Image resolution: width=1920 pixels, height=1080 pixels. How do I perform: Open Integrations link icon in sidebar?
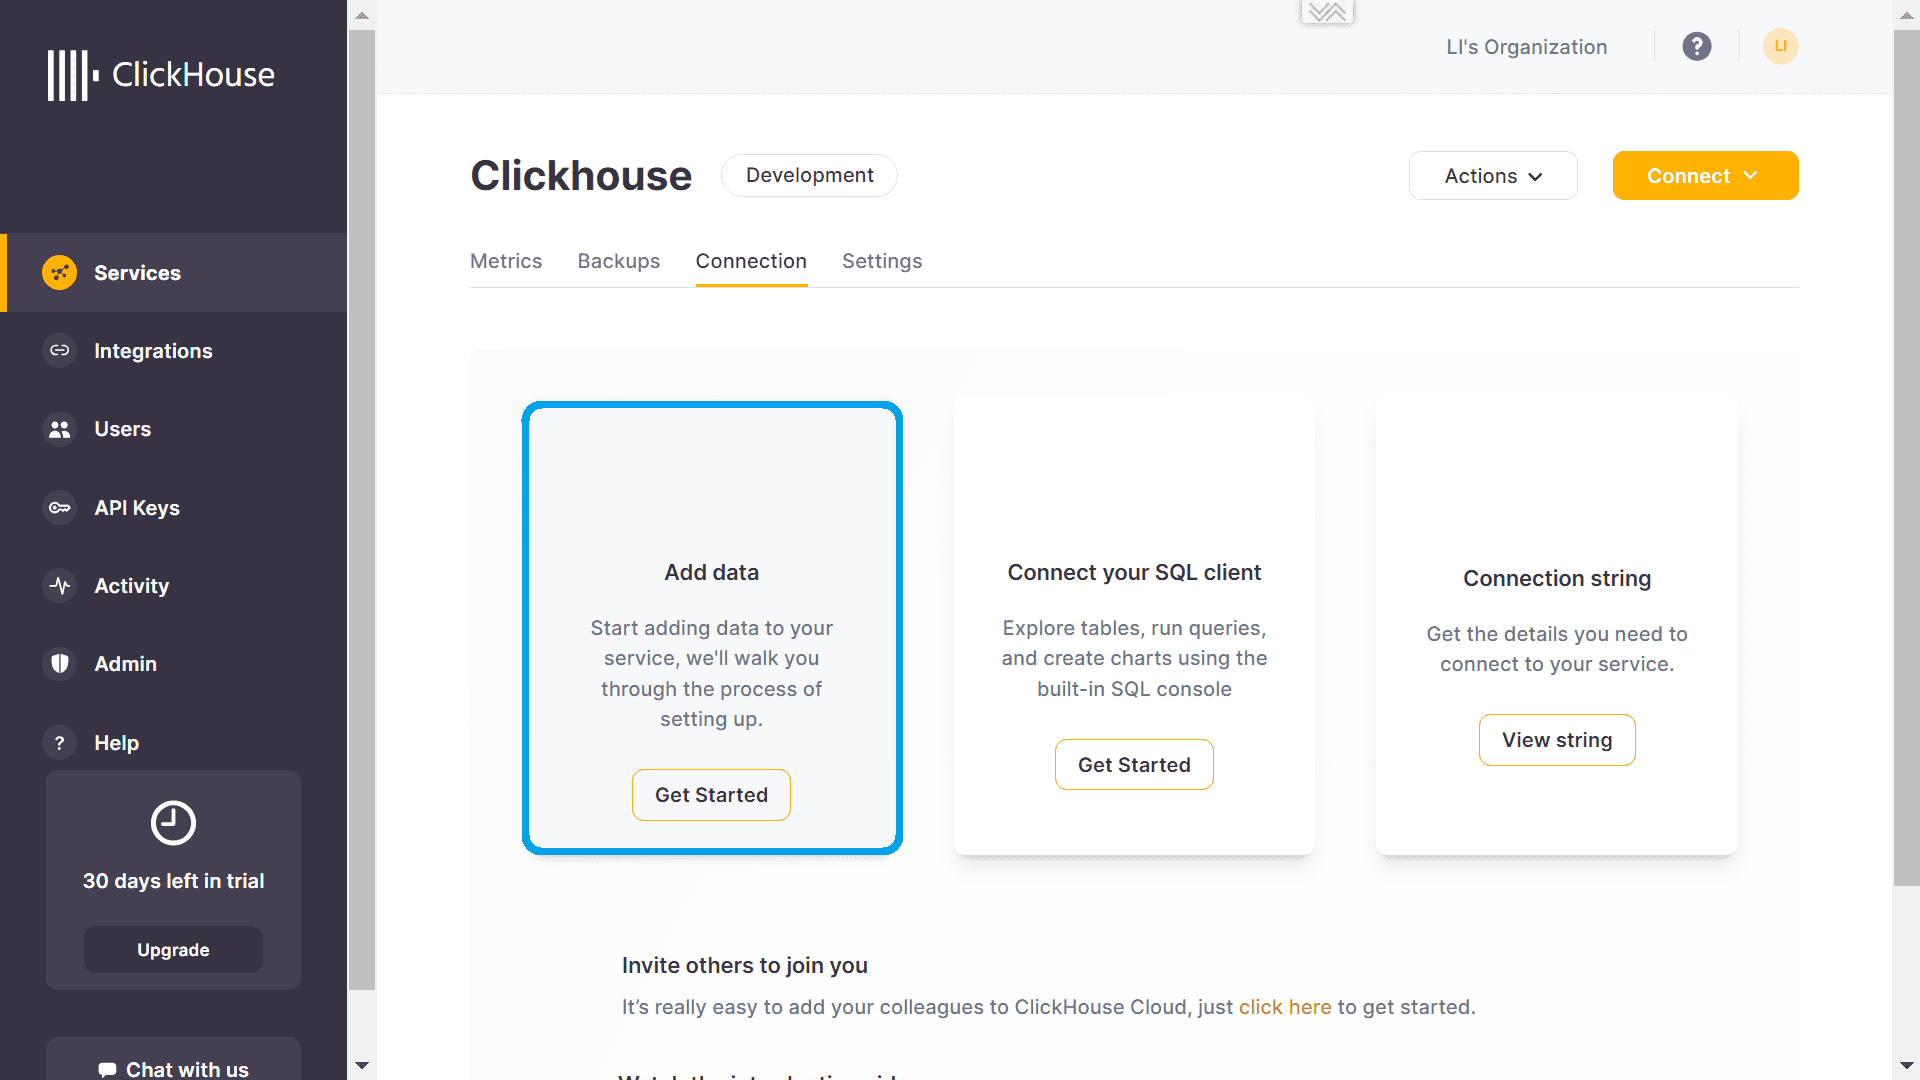[x=60, y=351]
